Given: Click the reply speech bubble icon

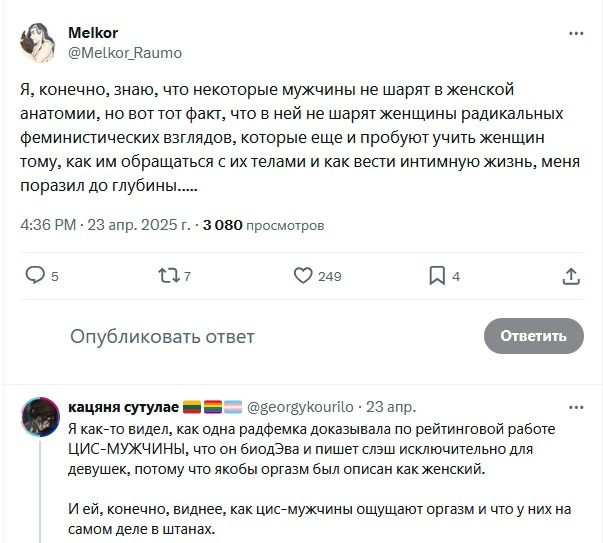Looking at the screenshot, I should click(35, 275).
